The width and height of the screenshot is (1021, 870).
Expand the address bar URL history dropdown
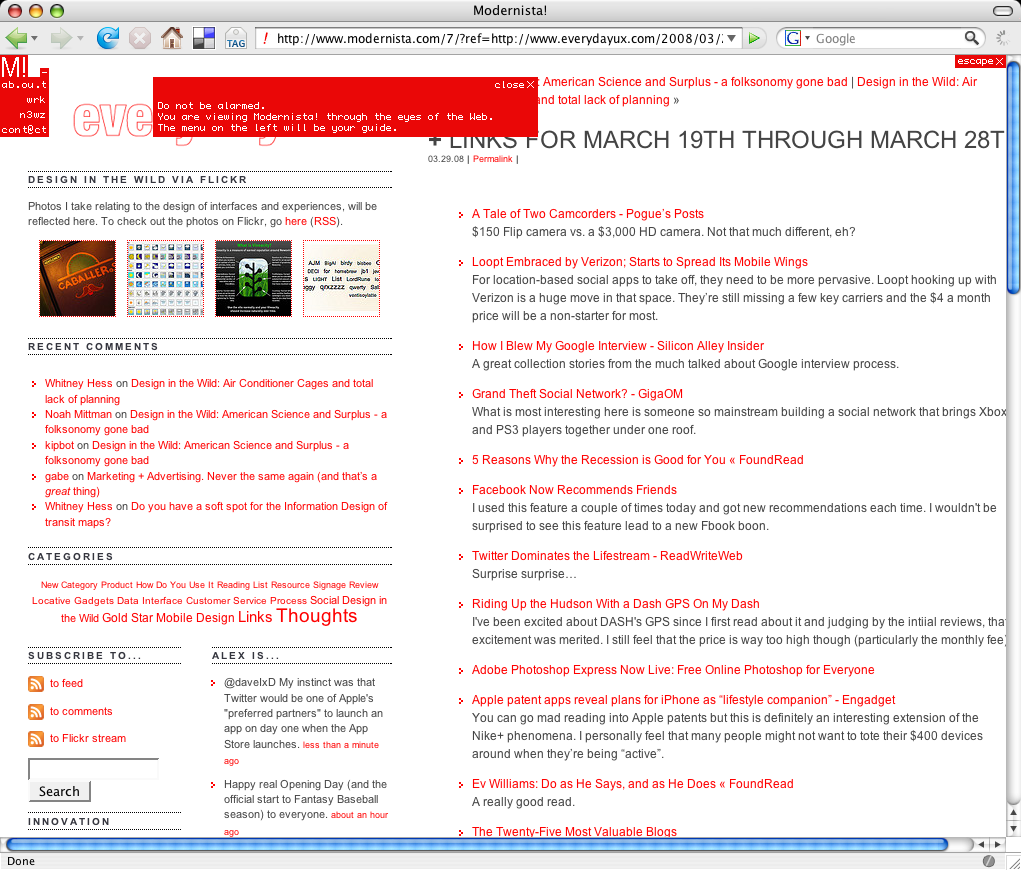point(732,38)
